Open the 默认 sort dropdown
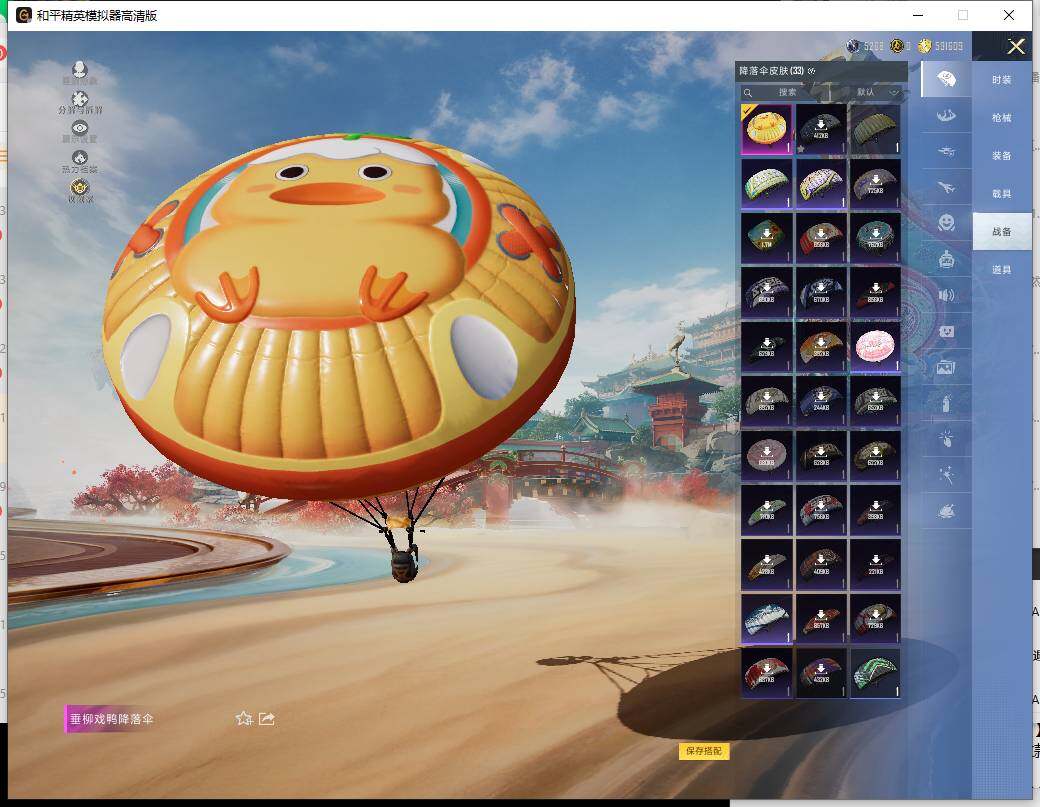1040x807 pixels. click(878, 92)
